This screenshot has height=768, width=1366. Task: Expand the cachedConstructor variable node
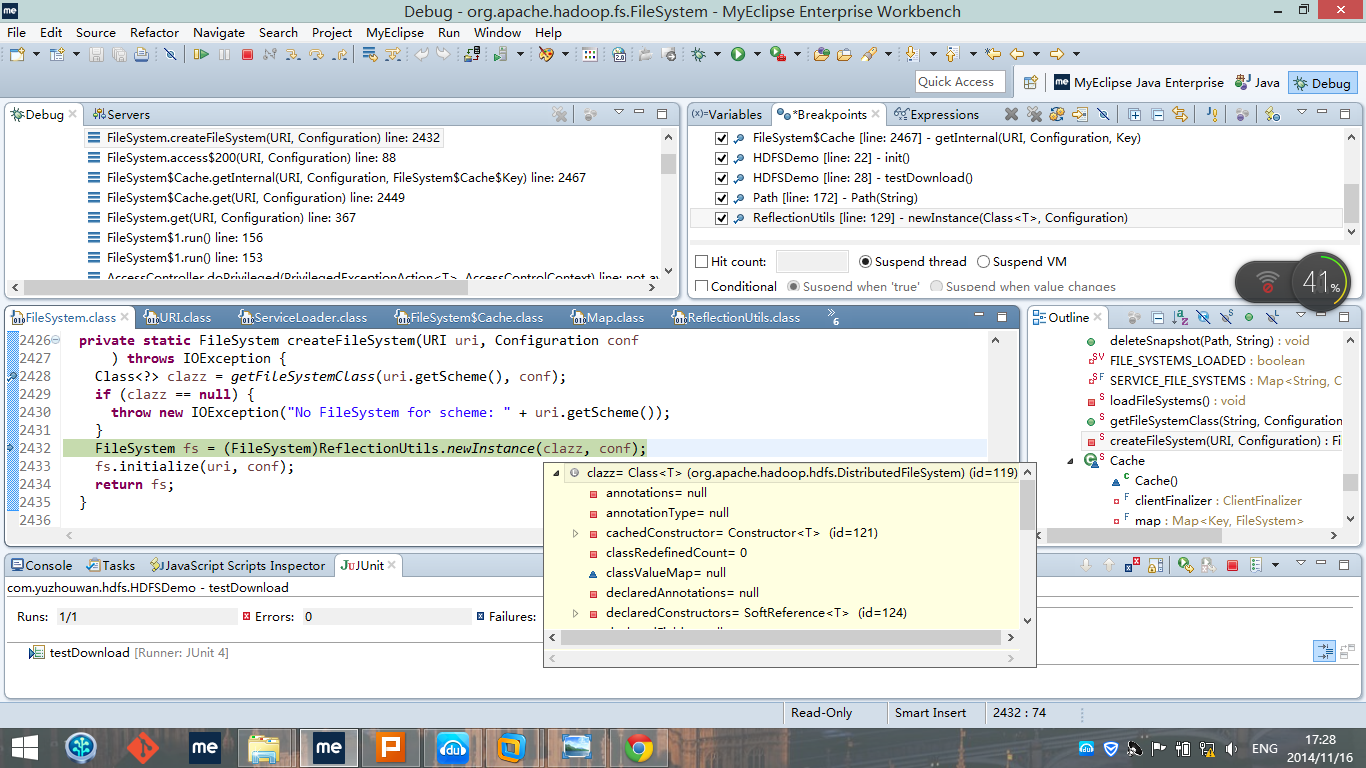[576, 533]
